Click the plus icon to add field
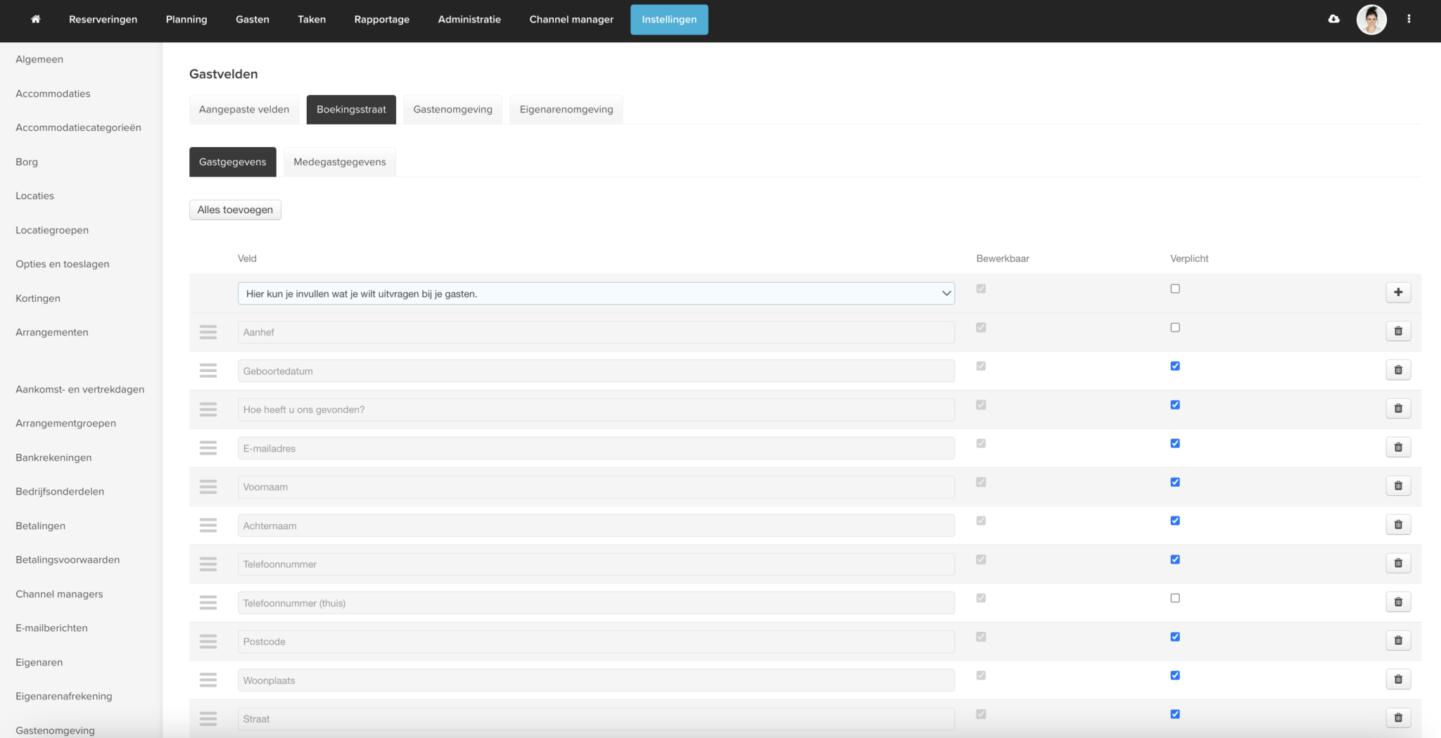 (1397, 293)
